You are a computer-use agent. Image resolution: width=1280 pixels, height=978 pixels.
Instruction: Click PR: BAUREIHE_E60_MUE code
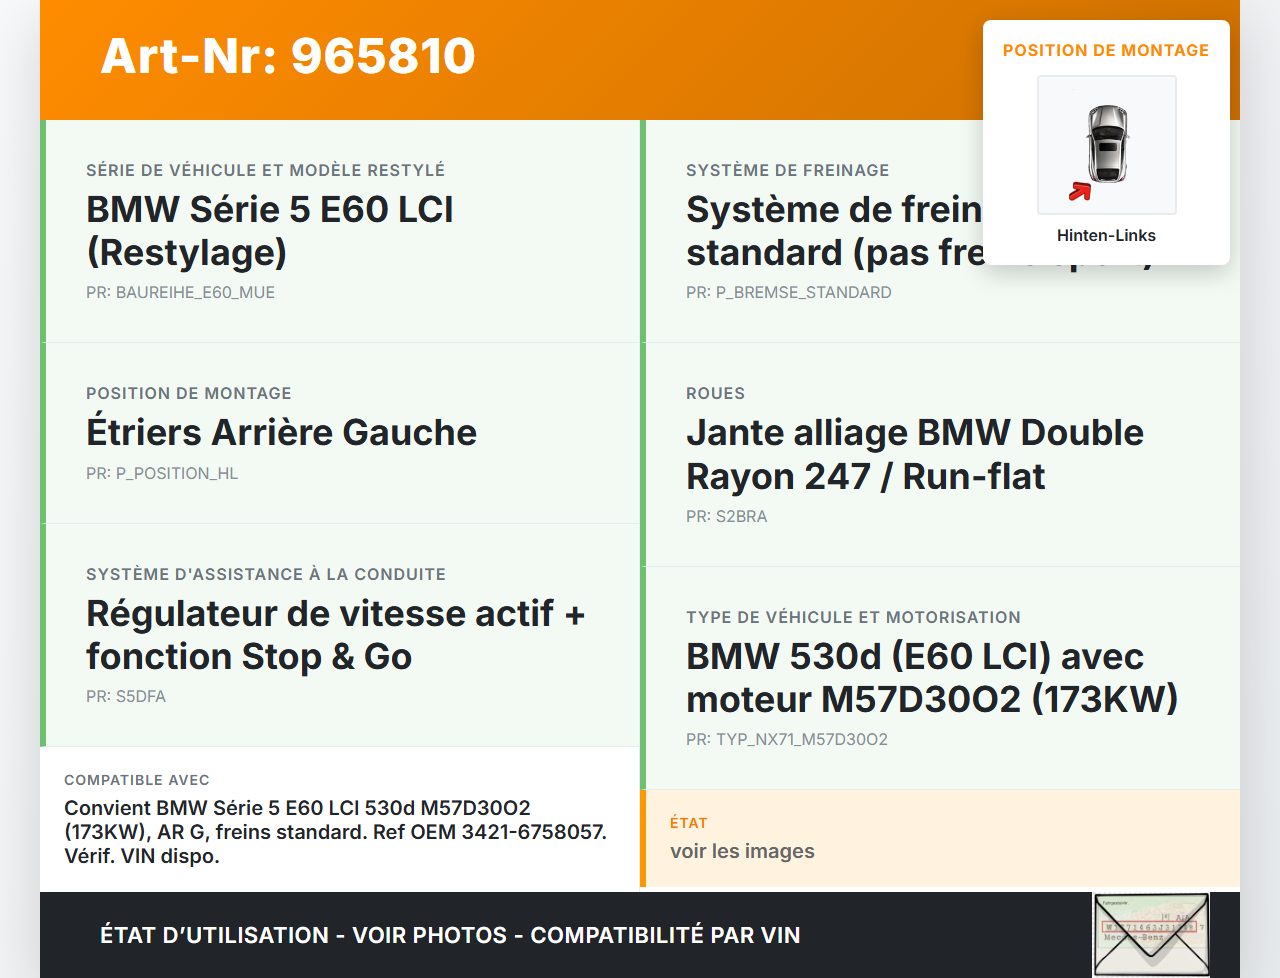point(180,292)
